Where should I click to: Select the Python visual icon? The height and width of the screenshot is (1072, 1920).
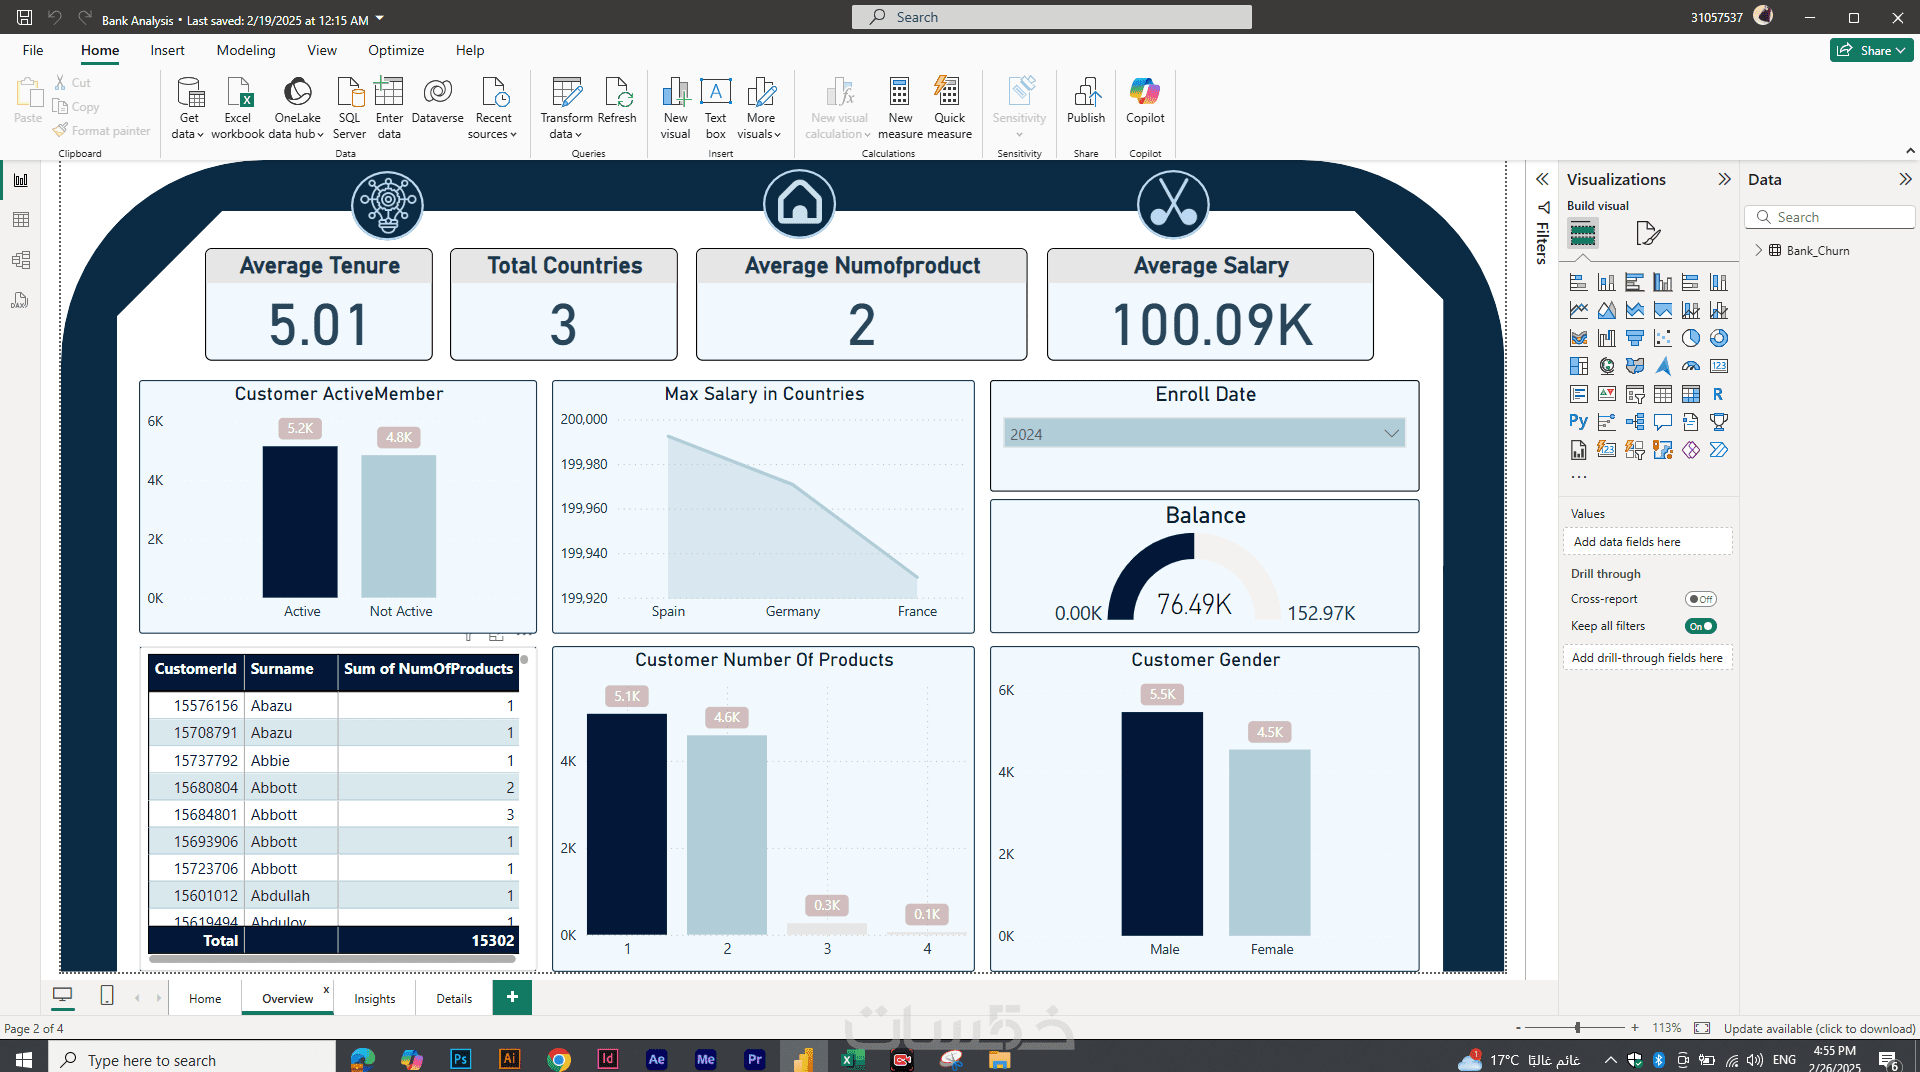(x=1578, y=422)
